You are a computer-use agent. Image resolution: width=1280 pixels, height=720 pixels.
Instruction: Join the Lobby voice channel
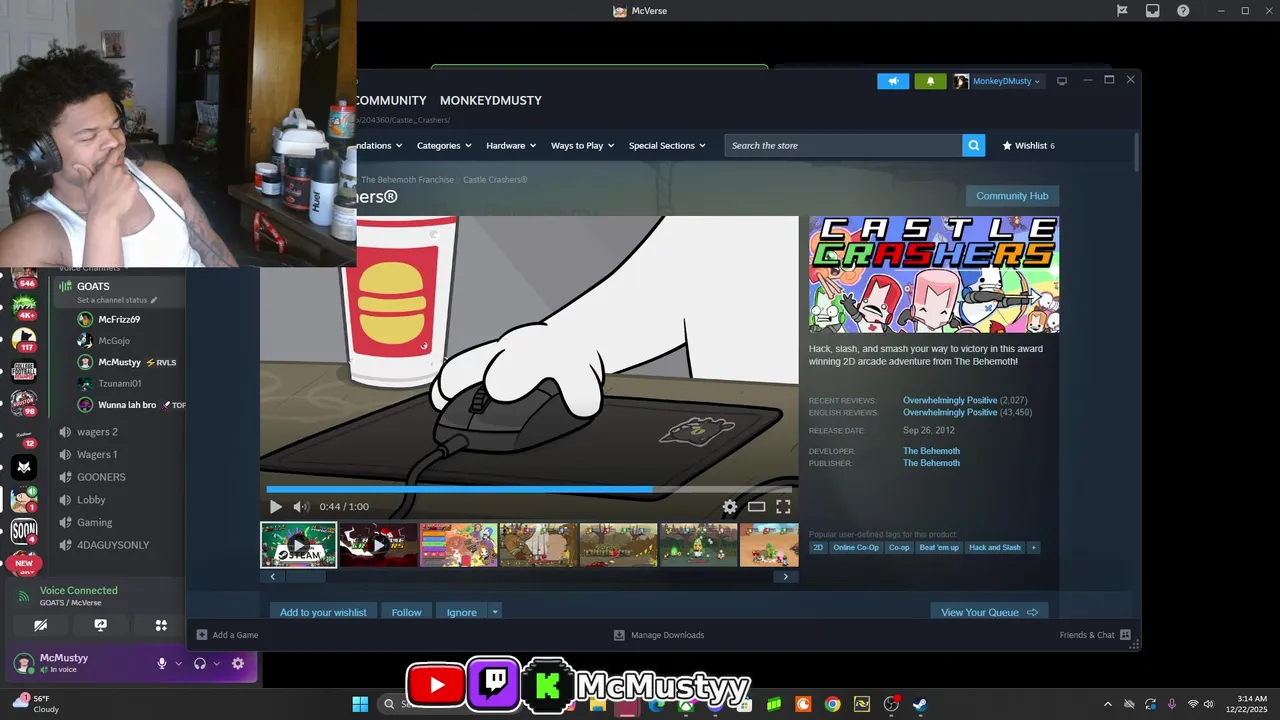91,500
